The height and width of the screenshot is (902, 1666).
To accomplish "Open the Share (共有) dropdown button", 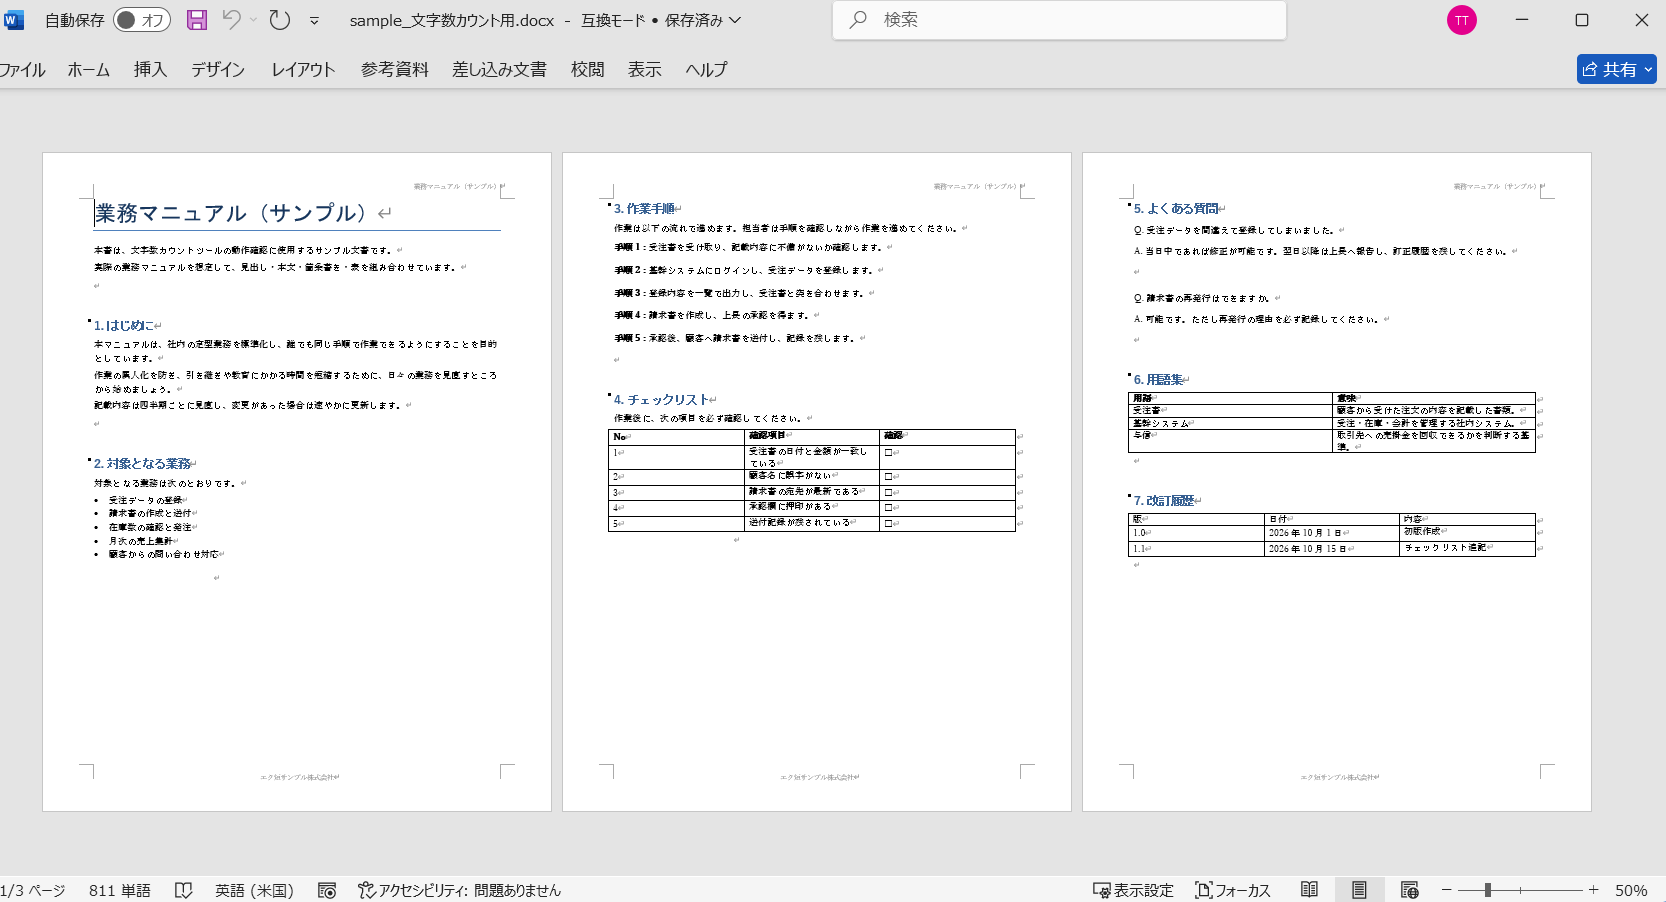I will click(x=1617, y=69).
